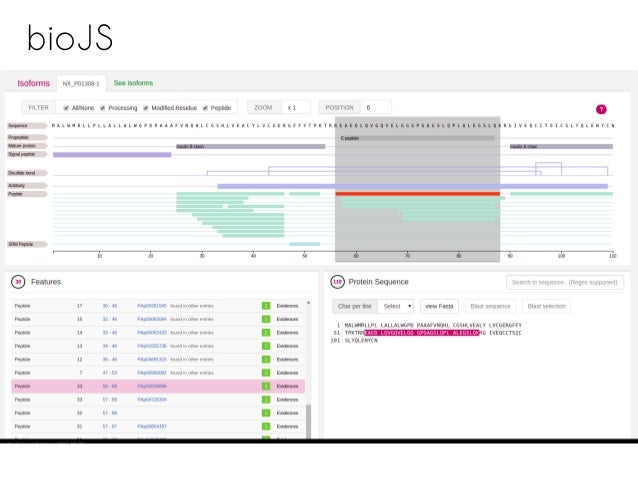The image size is (638, 479).
Task: Toggle the Modified Residue filter checkbox
Action: coord(146,108)
